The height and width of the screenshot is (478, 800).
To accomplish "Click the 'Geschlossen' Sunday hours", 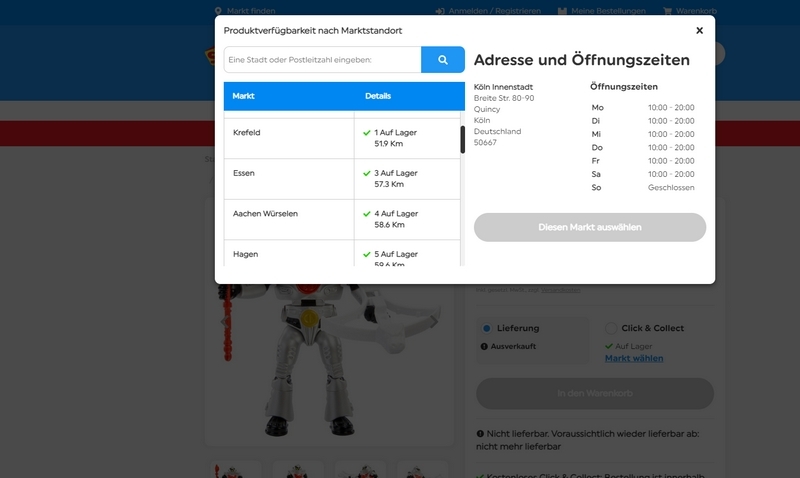I will pyautogui.click(x=671, y=188).
